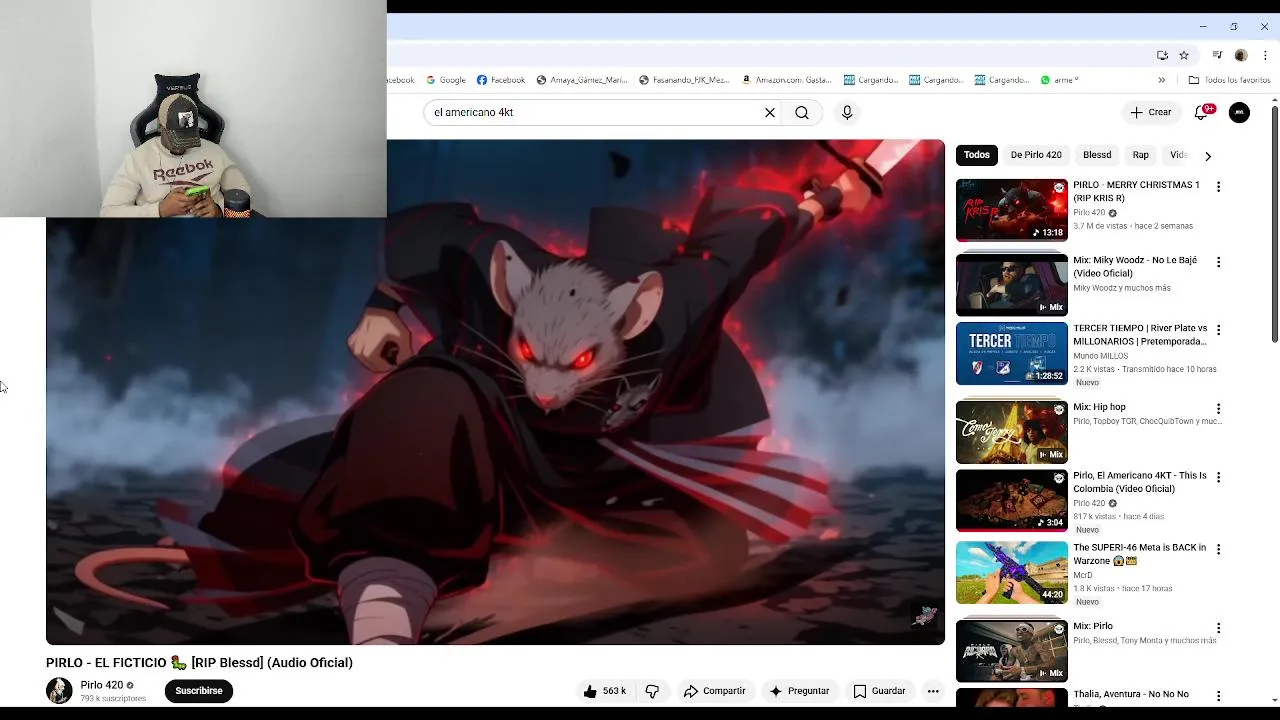Viewport: 1280px width, 720px height.
Task: Bookmark this page with the star icon
Action: click(x=1184, y=56)
